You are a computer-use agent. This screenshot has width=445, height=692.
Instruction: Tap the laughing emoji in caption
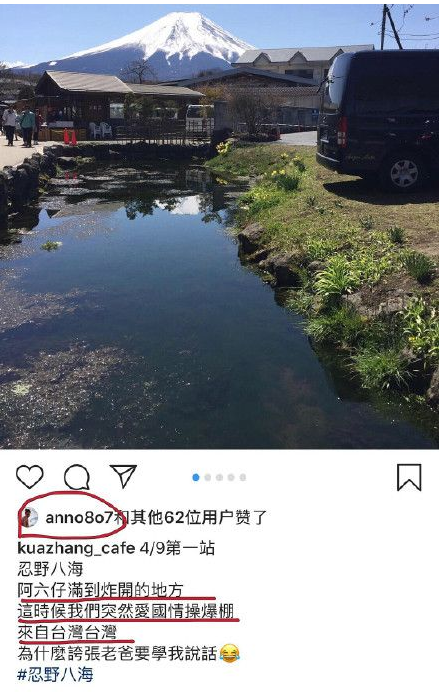click(x=230, y=653)
